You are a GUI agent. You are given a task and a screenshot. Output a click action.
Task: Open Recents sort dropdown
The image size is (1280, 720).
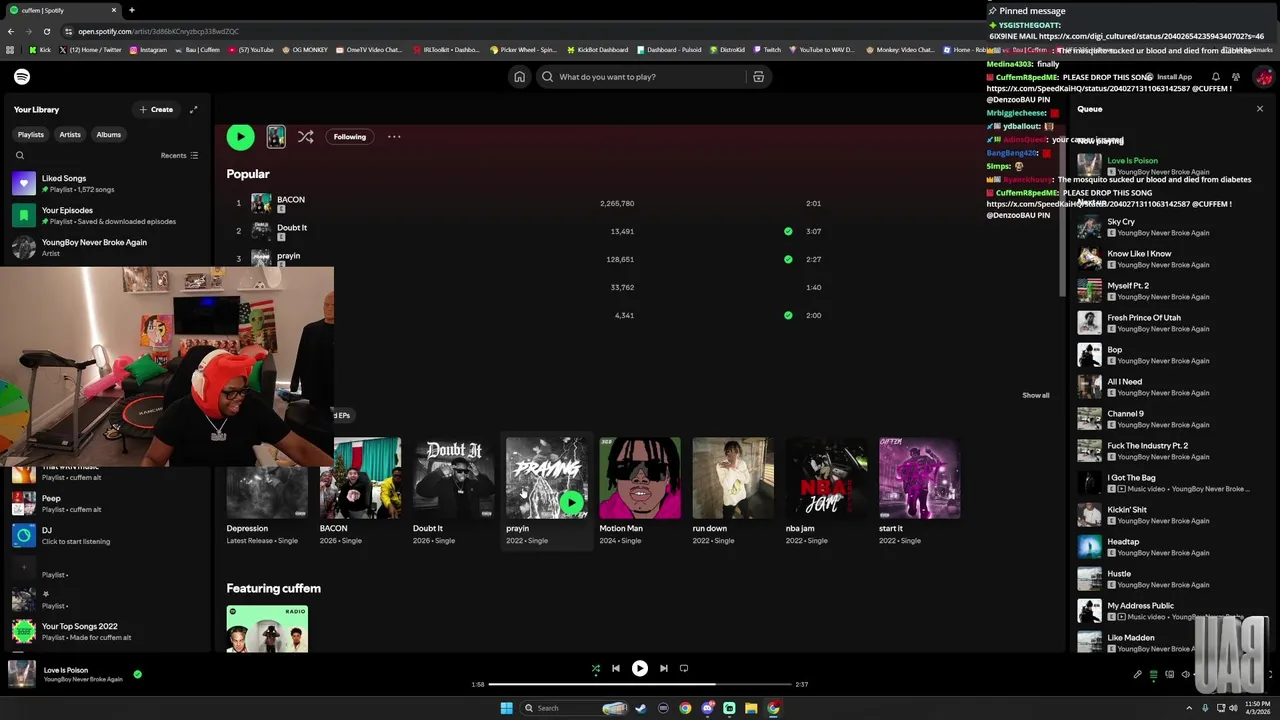180,155
